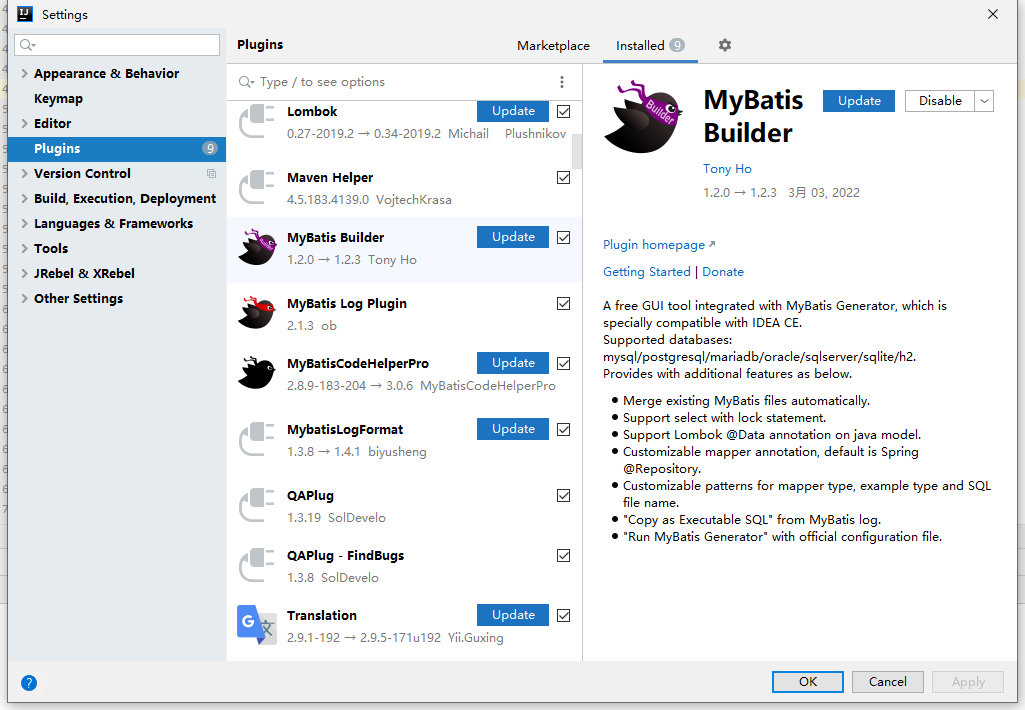Confirm settings with OK
The height and width of the screenshot is (710, 1025).
click(x=808, y=681)
